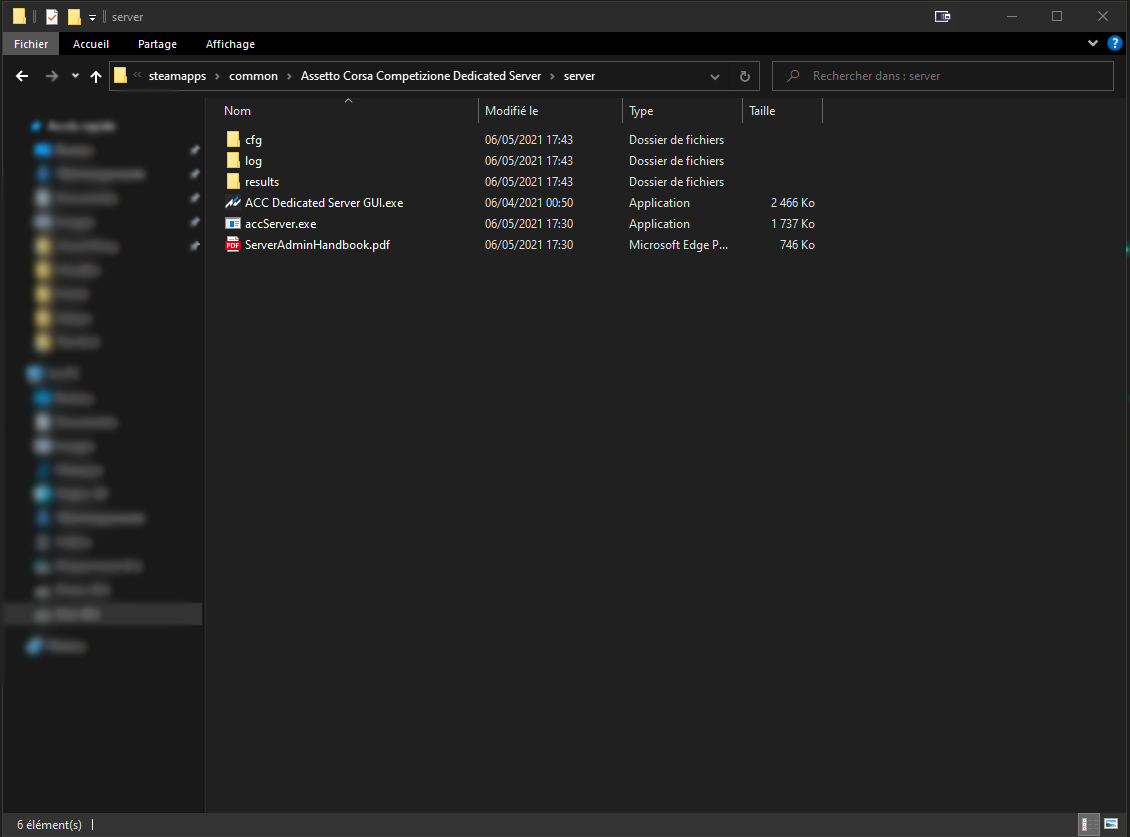Expand the ribbon with the chevron
Image resolution: width=1130 pixels, height=837 pixels.
pos(1093,43)
